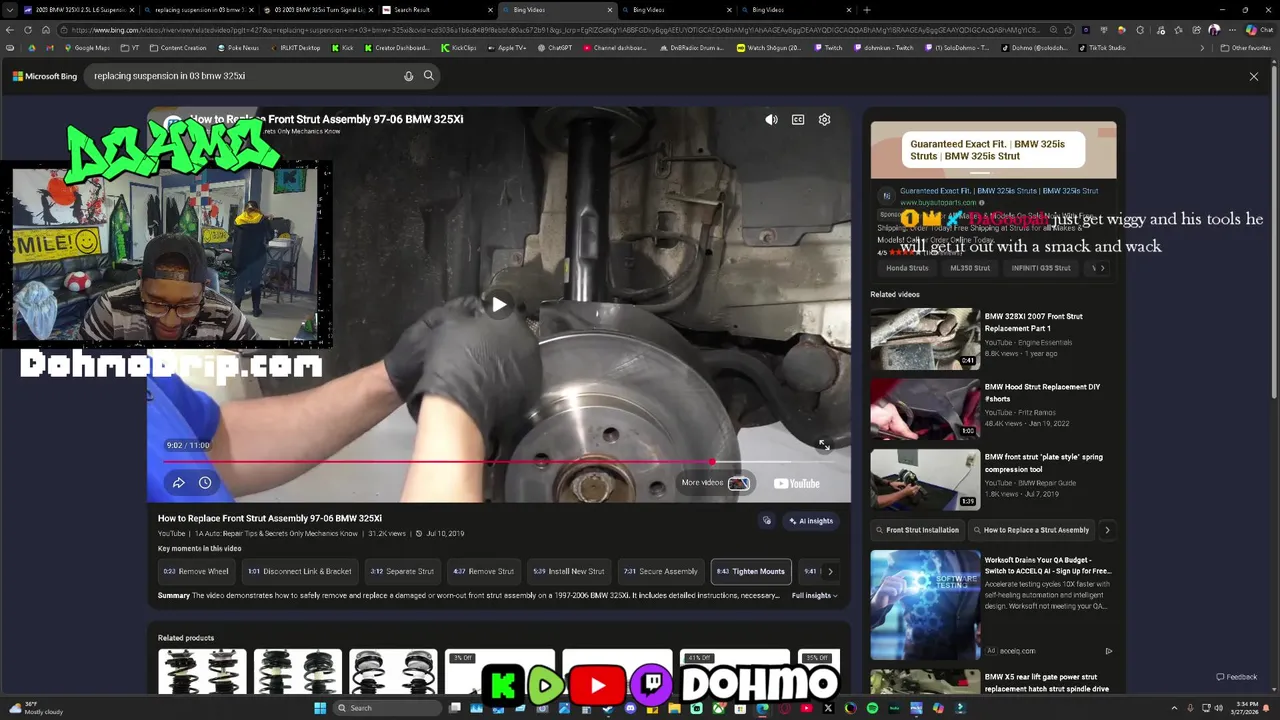Open the weather widget in the taskbar
1280x720 pixels.
click(x=36, y=708)
